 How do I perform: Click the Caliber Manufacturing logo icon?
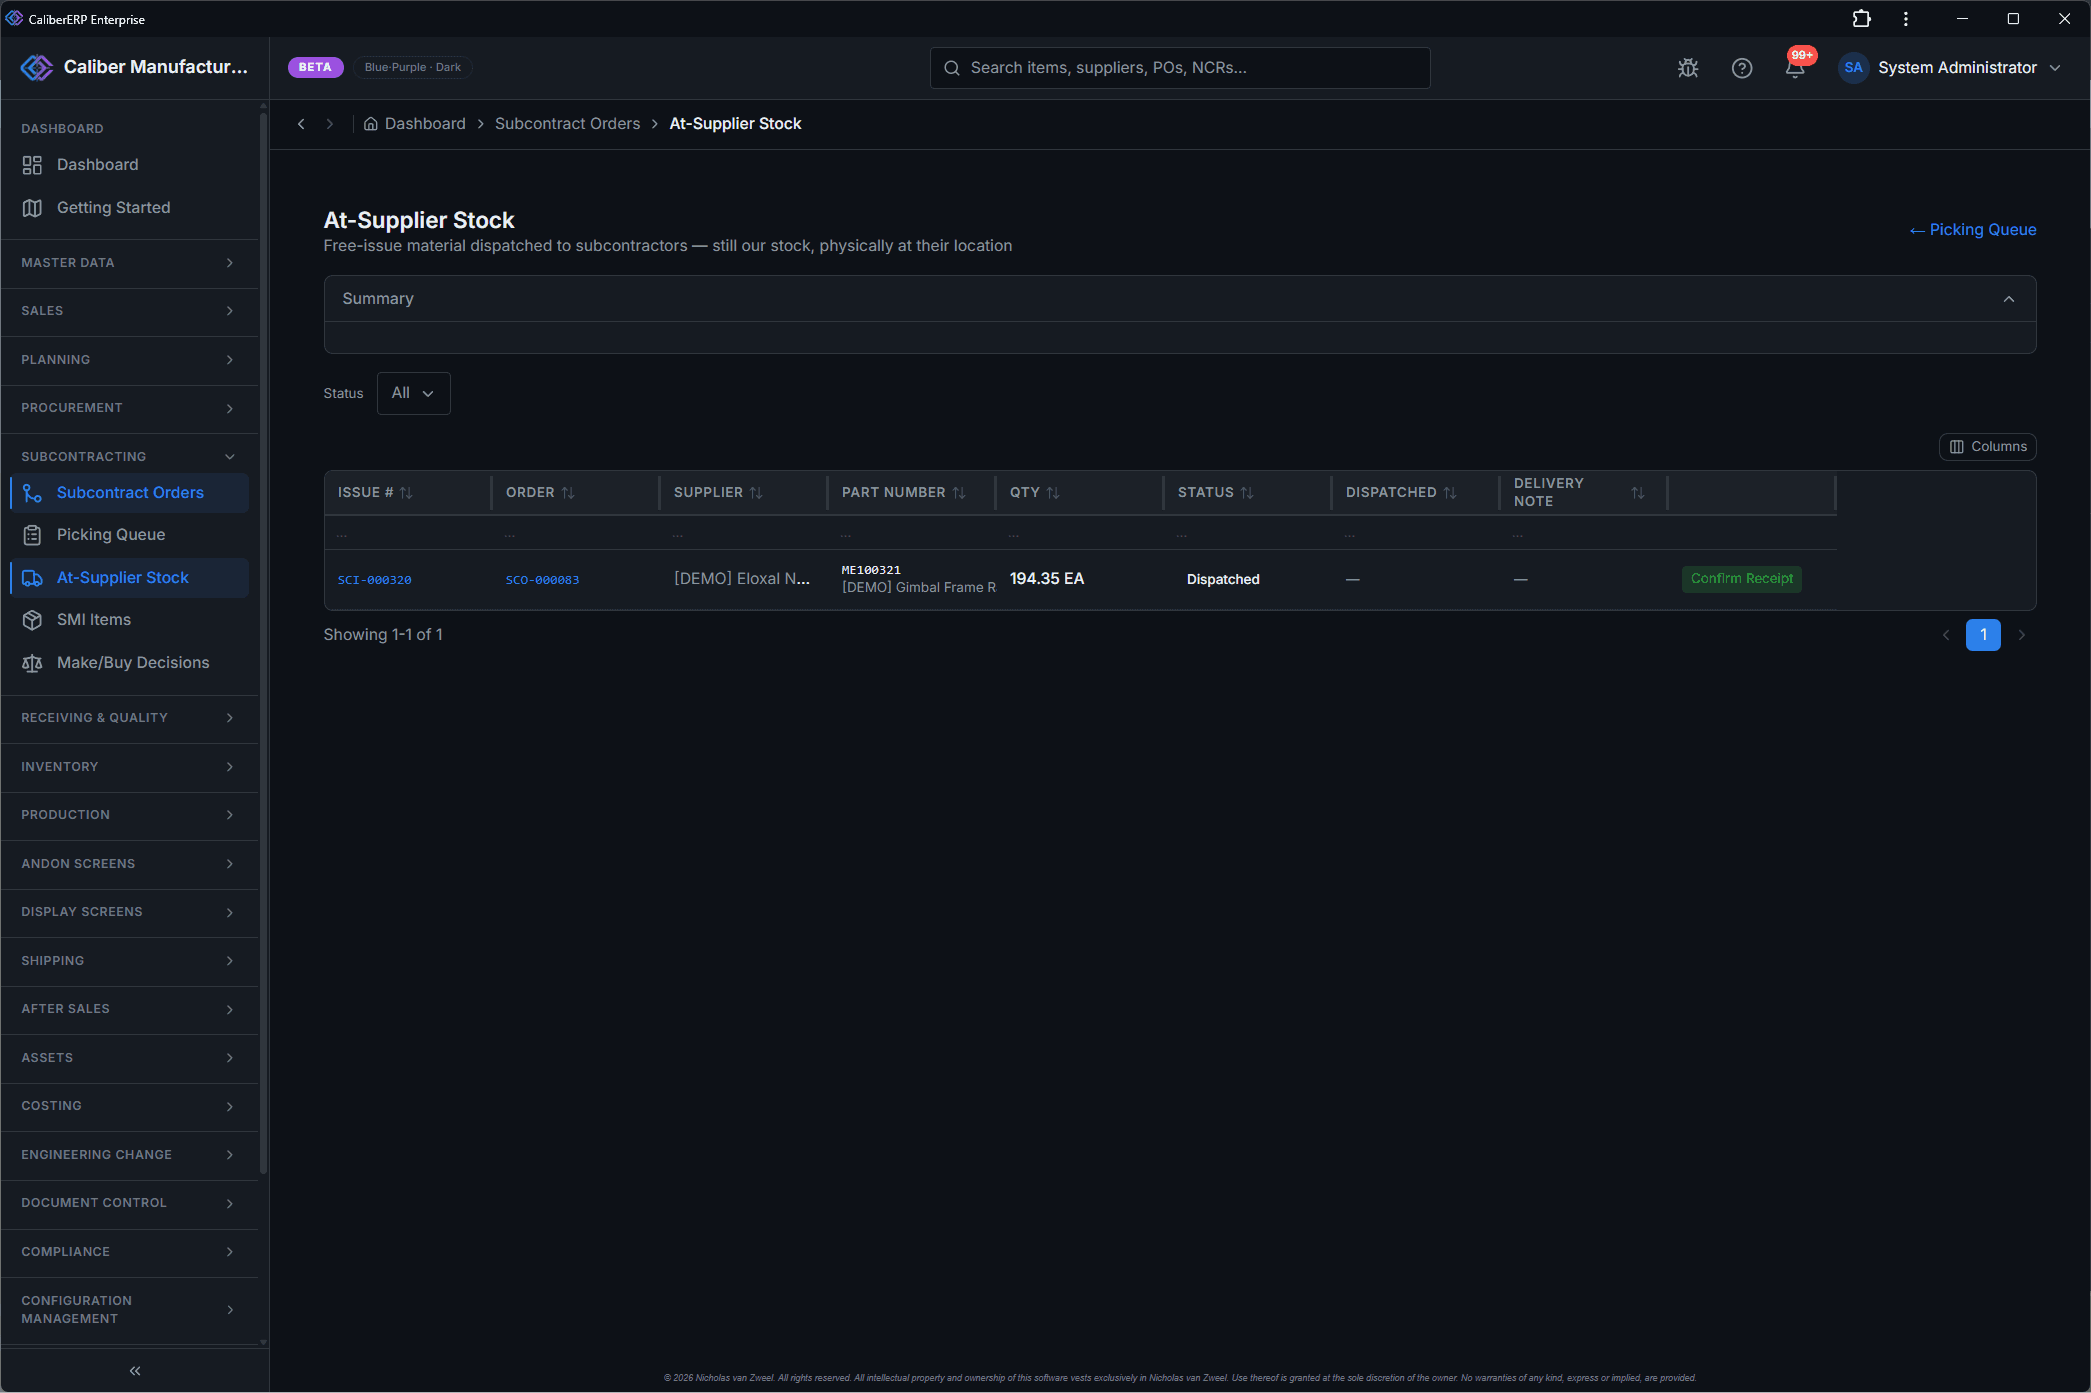point(37,67)
